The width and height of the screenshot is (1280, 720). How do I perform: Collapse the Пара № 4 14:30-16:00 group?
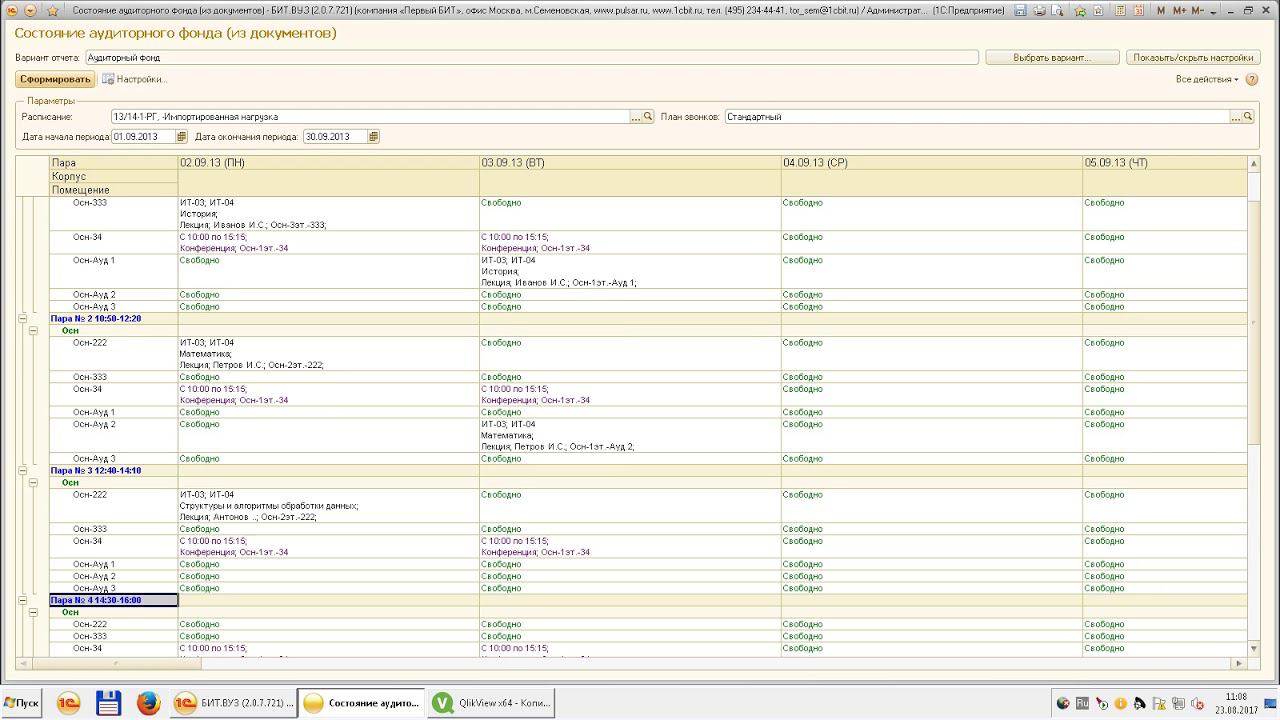(22, 601)
